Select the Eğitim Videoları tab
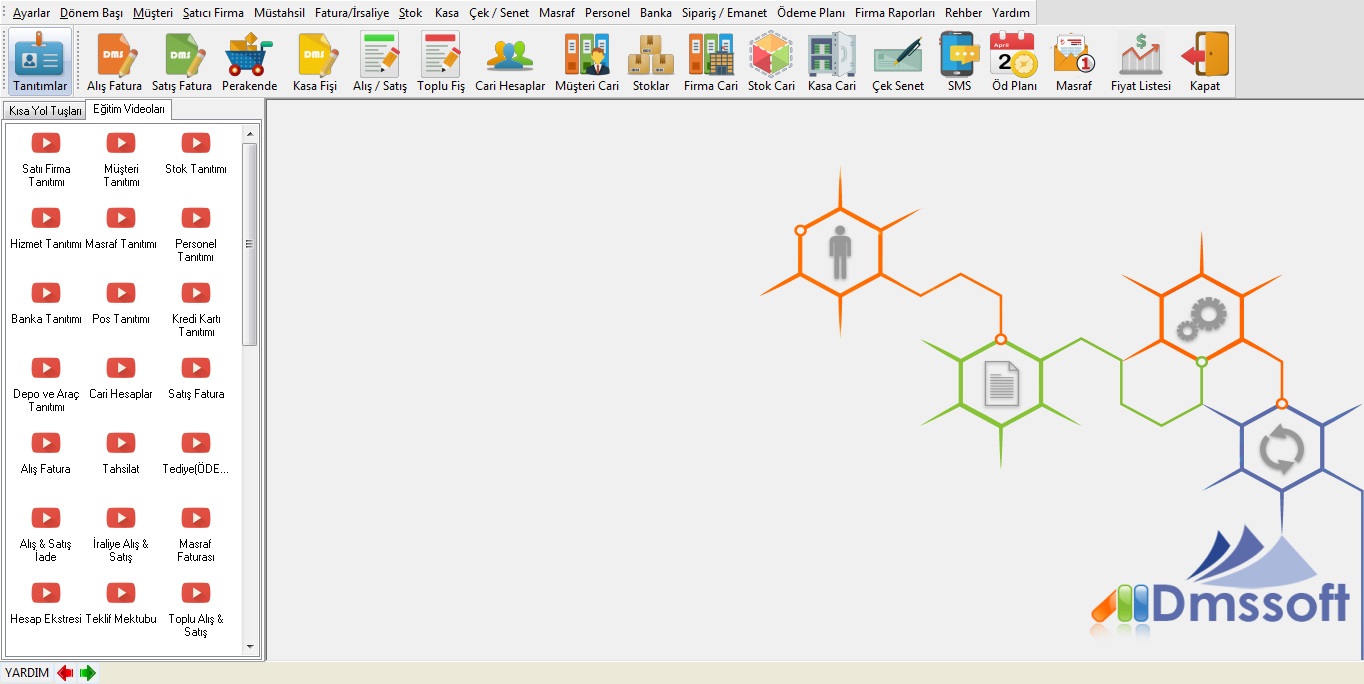The image size is (1364, 684). [x=129, y=110]
